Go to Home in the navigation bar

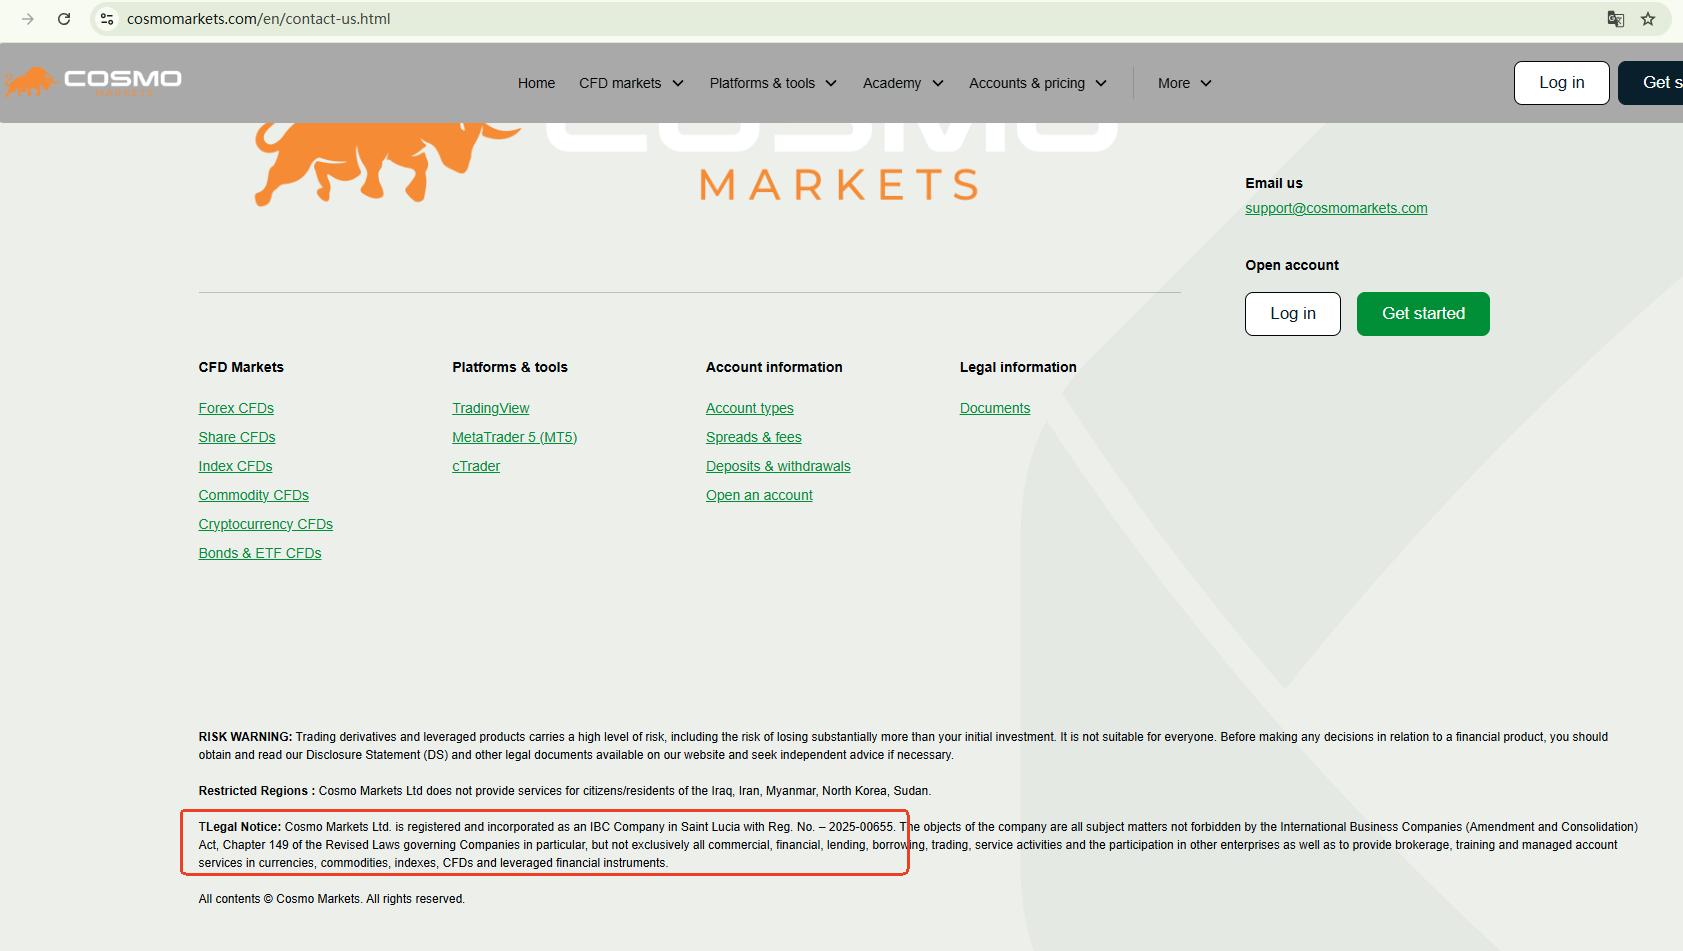(x=536, y=83)
